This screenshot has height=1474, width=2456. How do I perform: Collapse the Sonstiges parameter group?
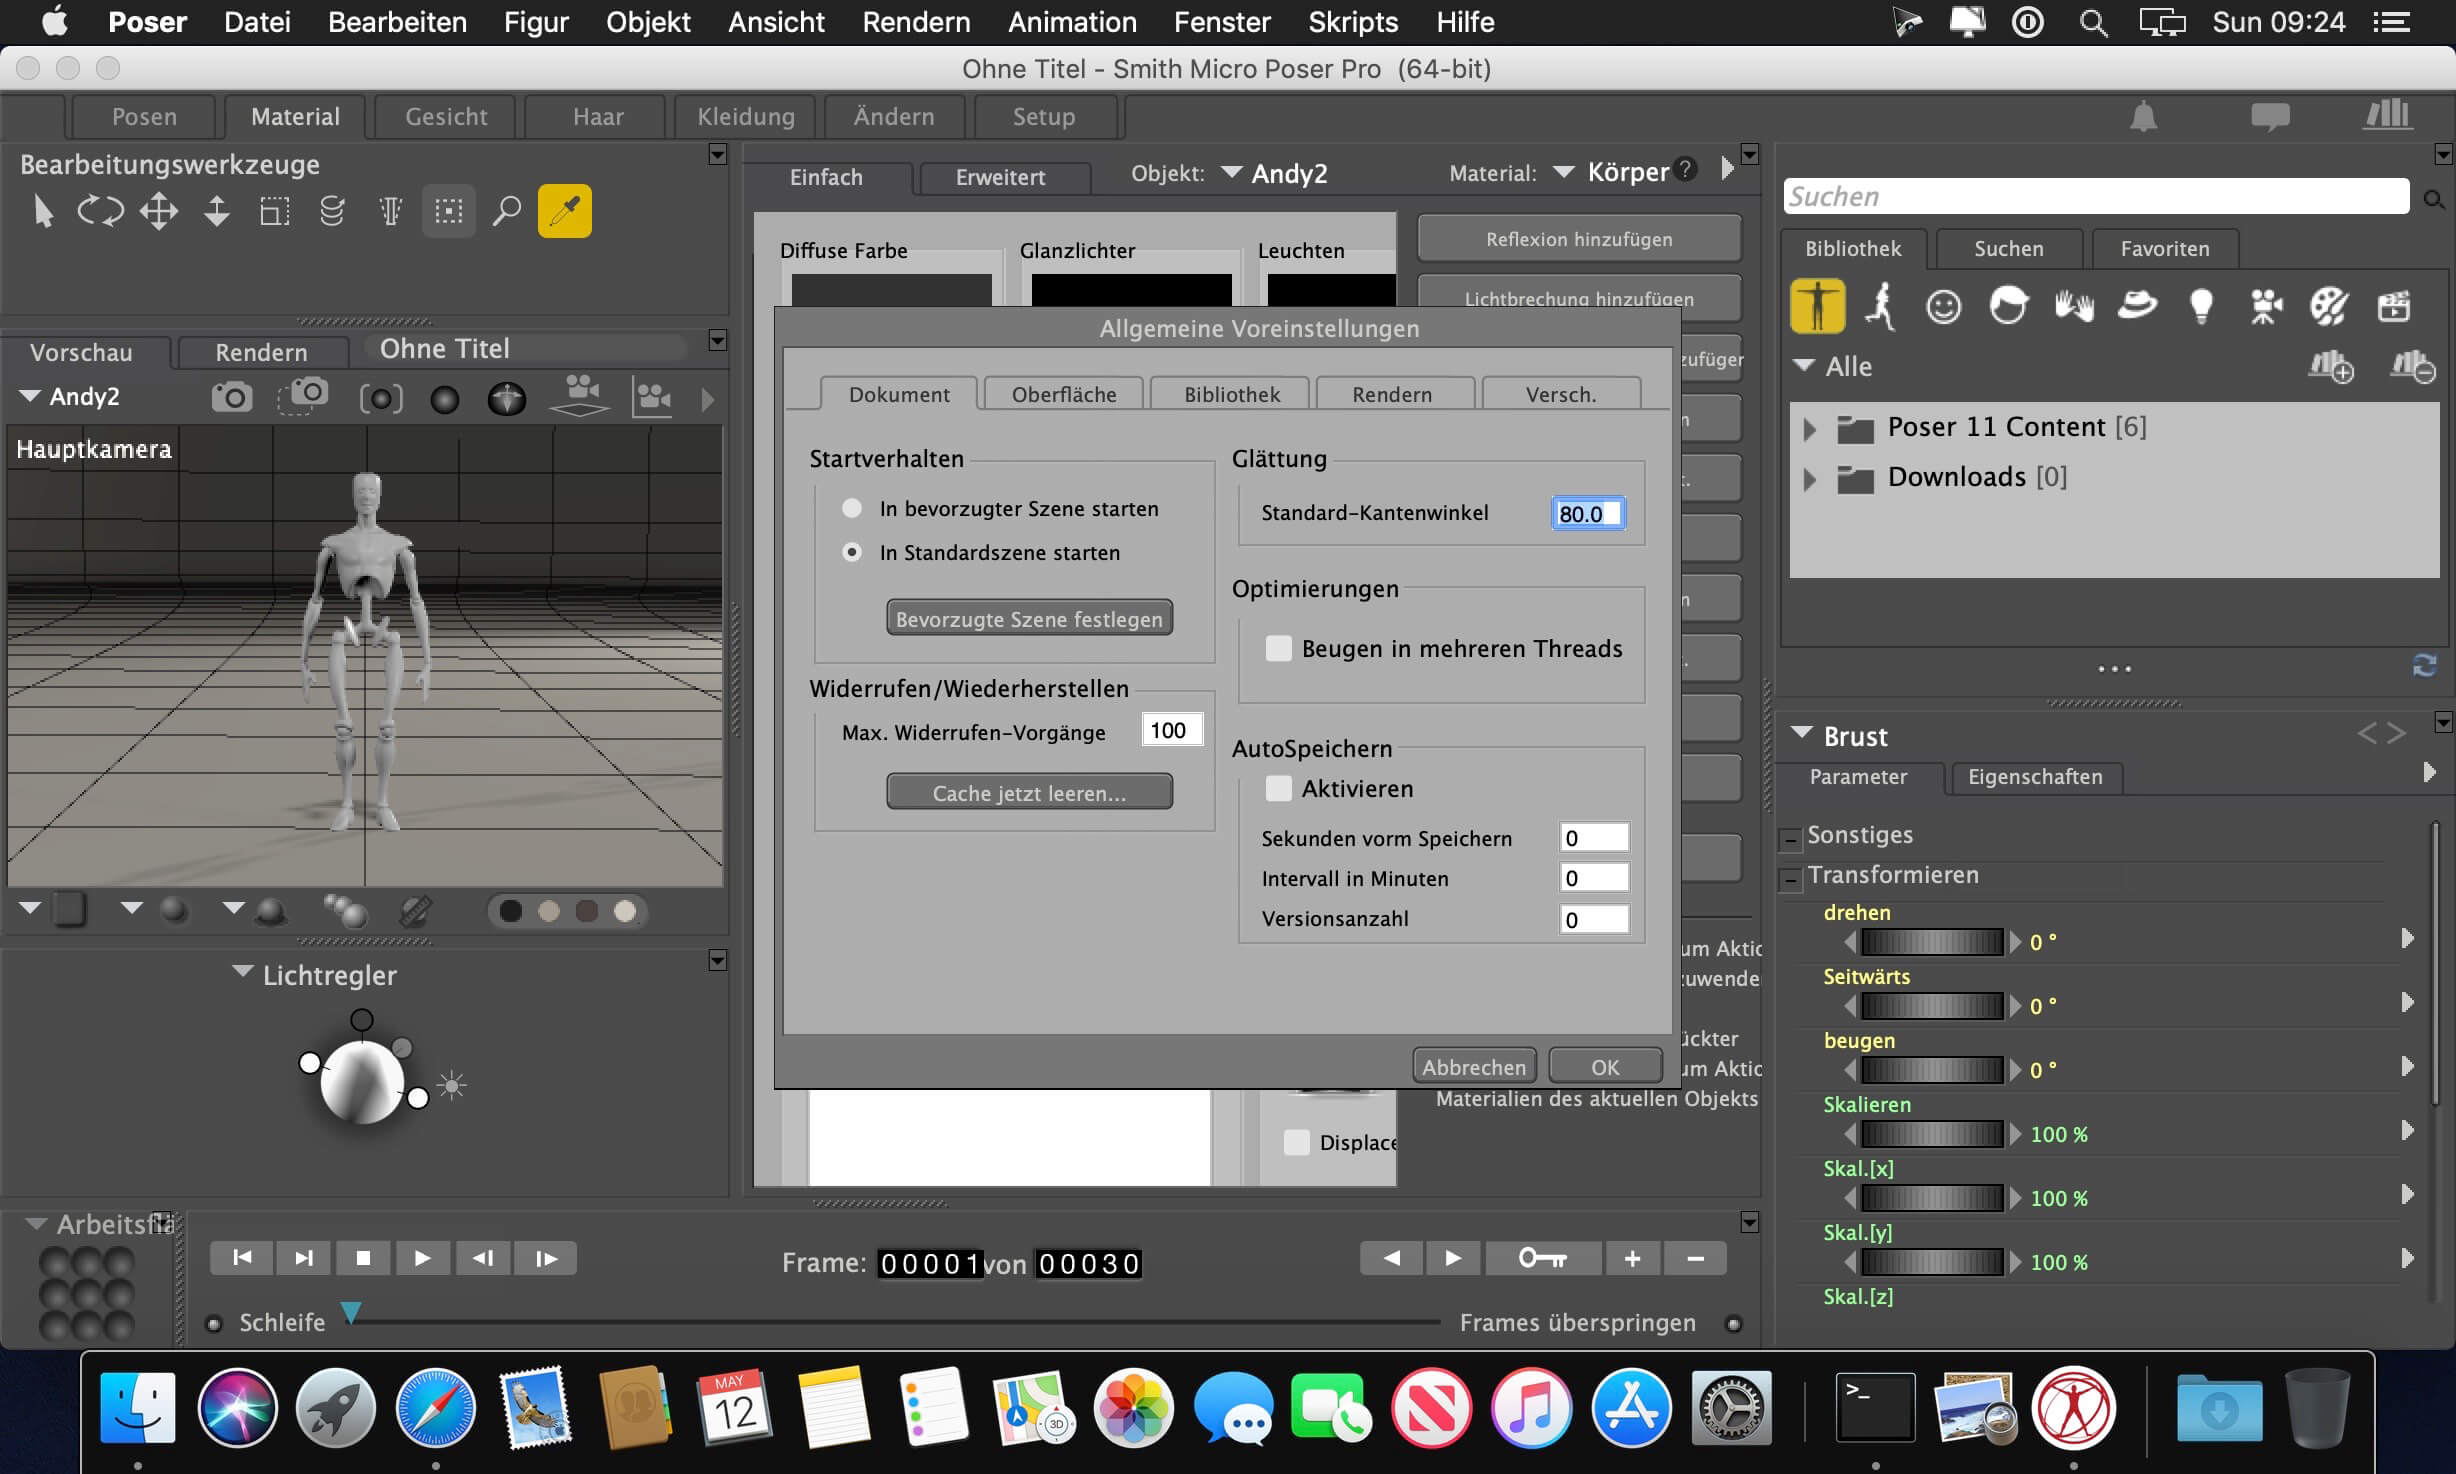[x=1790, y=839]
